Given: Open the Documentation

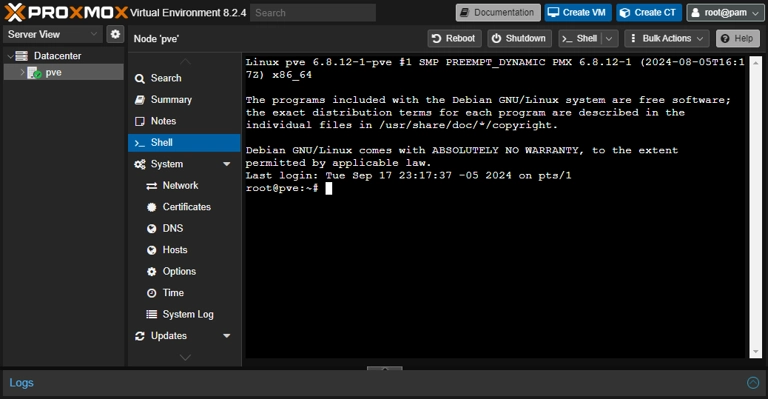Looking at the screenshot, I should click(x=498, y=13).
